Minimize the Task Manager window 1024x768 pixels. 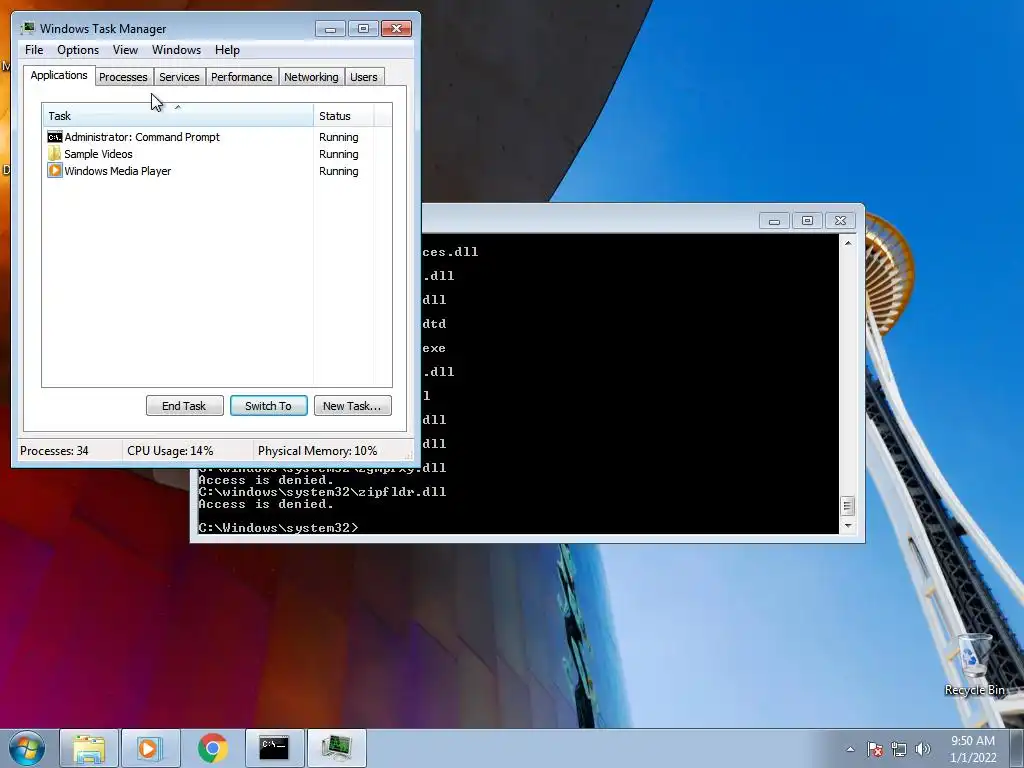point(330,29)
